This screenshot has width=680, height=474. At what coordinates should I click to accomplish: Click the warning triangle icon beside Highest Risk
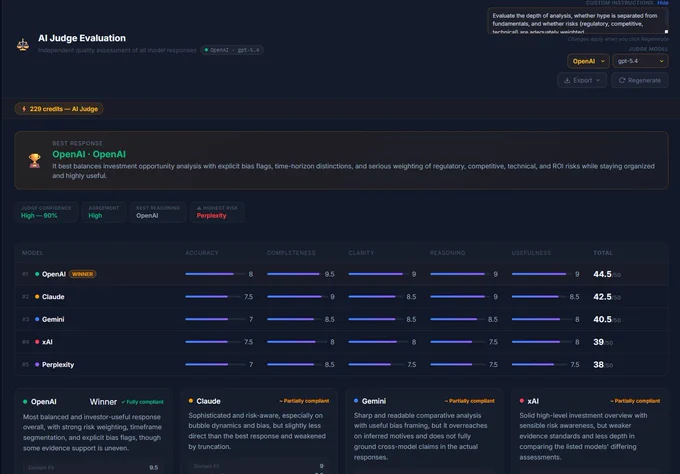click(x=199, y=208)
